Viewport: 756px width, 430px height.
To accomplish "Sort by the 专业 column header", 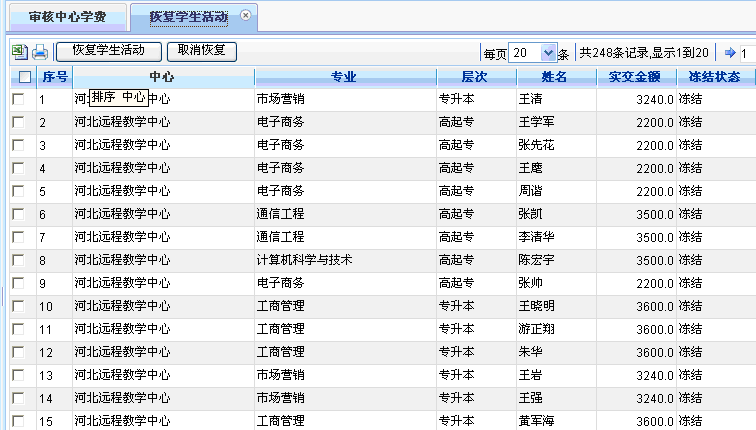I will click(345, 77).
